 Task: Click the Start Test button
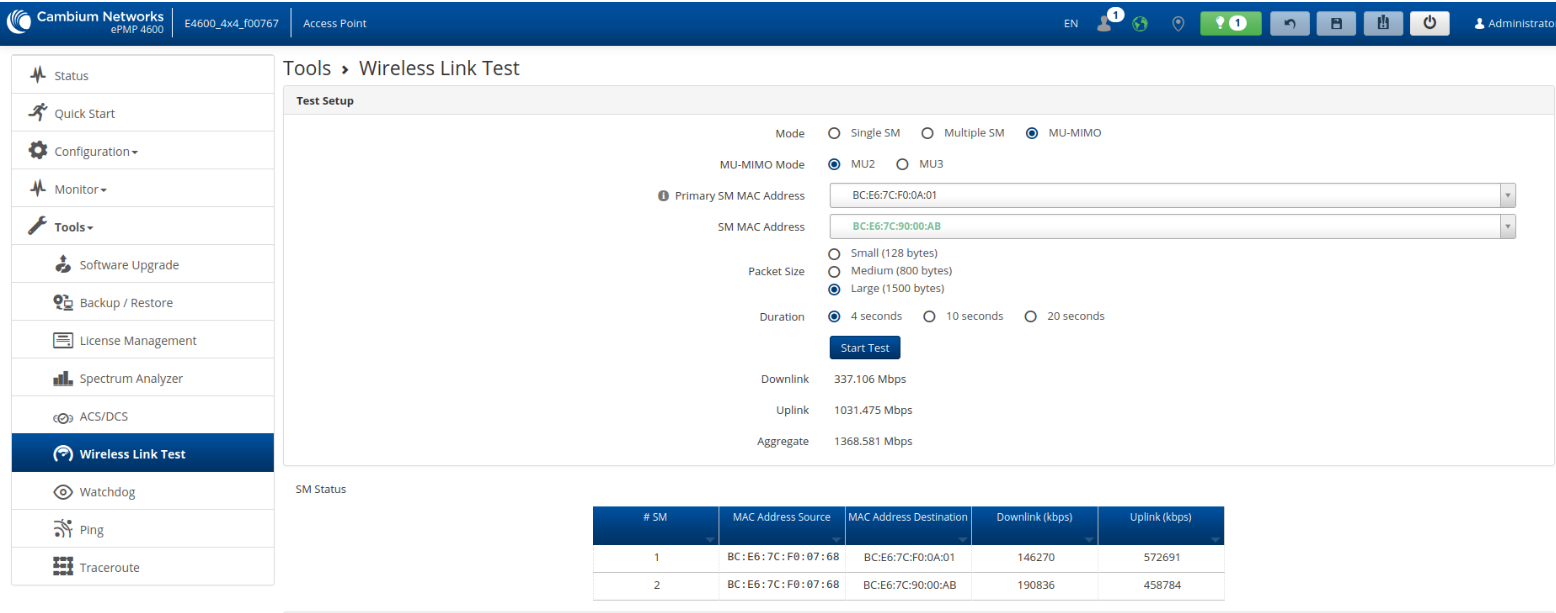pyautogui.click(x=865, y=348)
